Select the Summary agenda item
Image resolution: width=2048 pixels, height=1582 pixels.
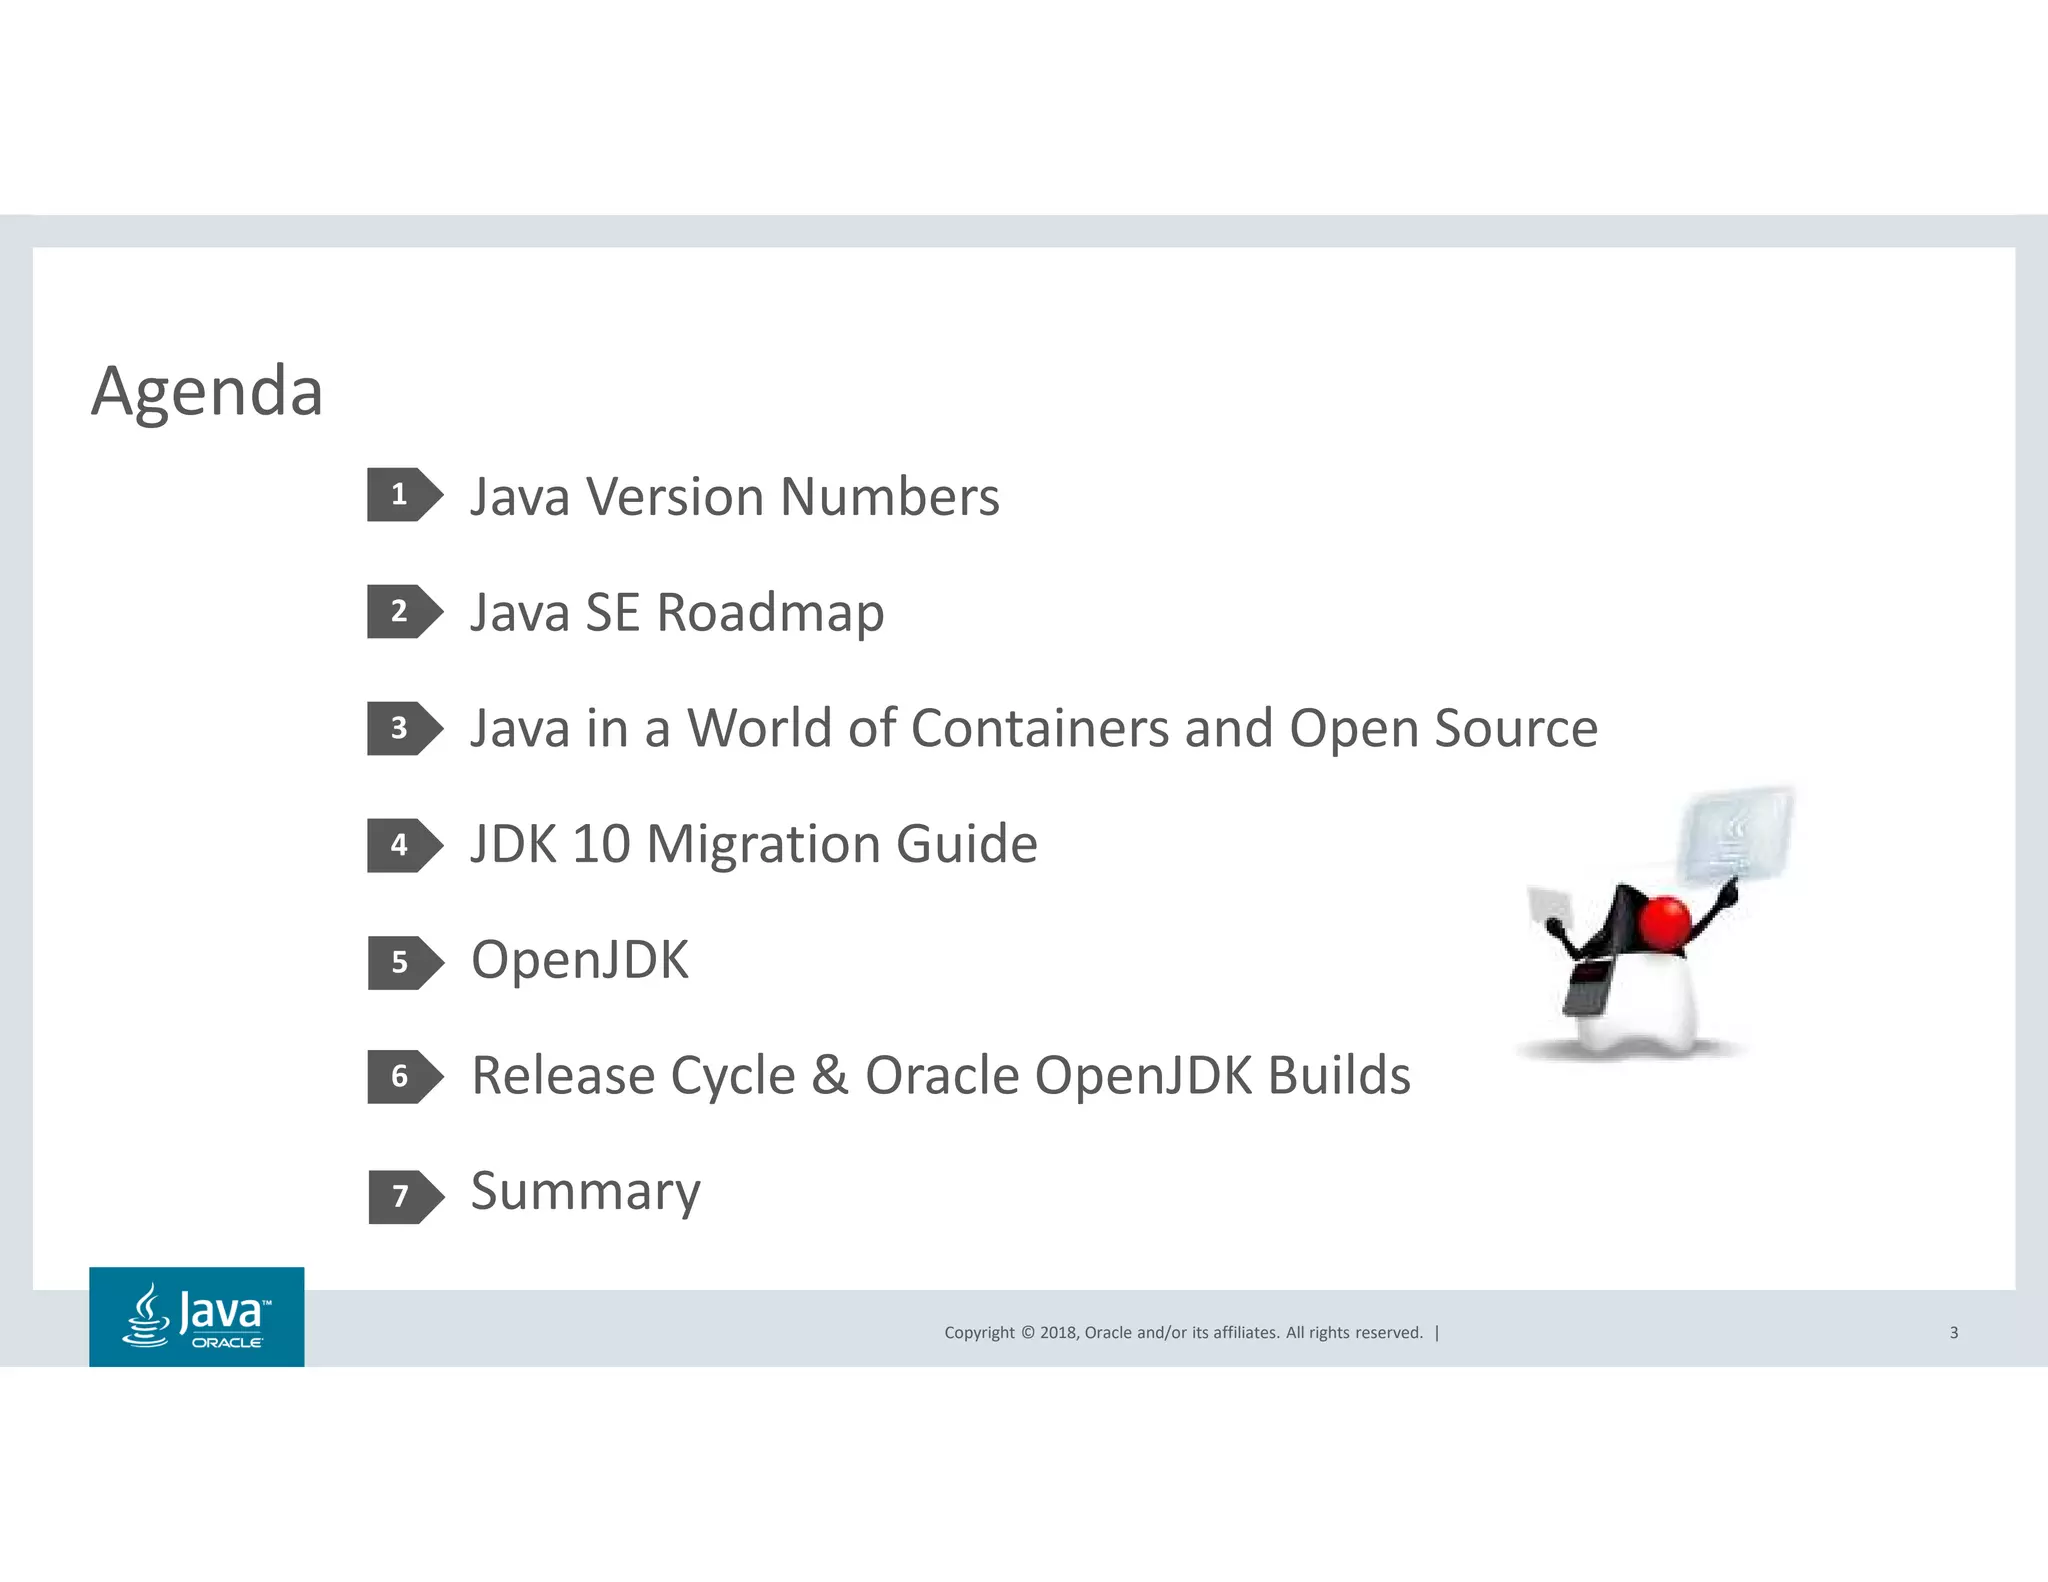(585, 1191)
